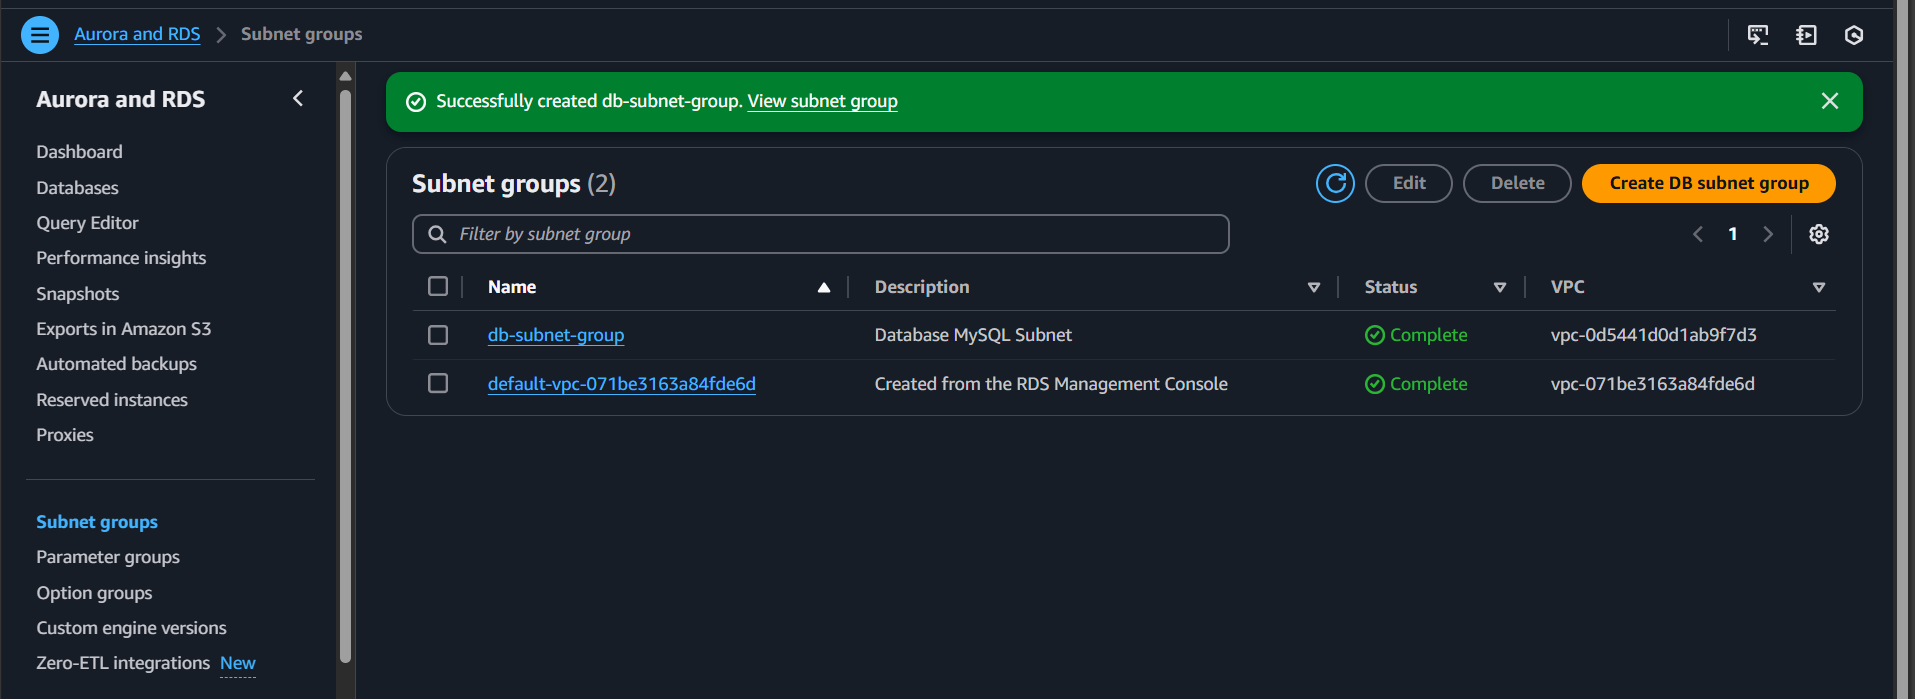The width and height of the screenshot is (1915, 699).
Task: Click the Status column header
Action: tap(1391, 287)
